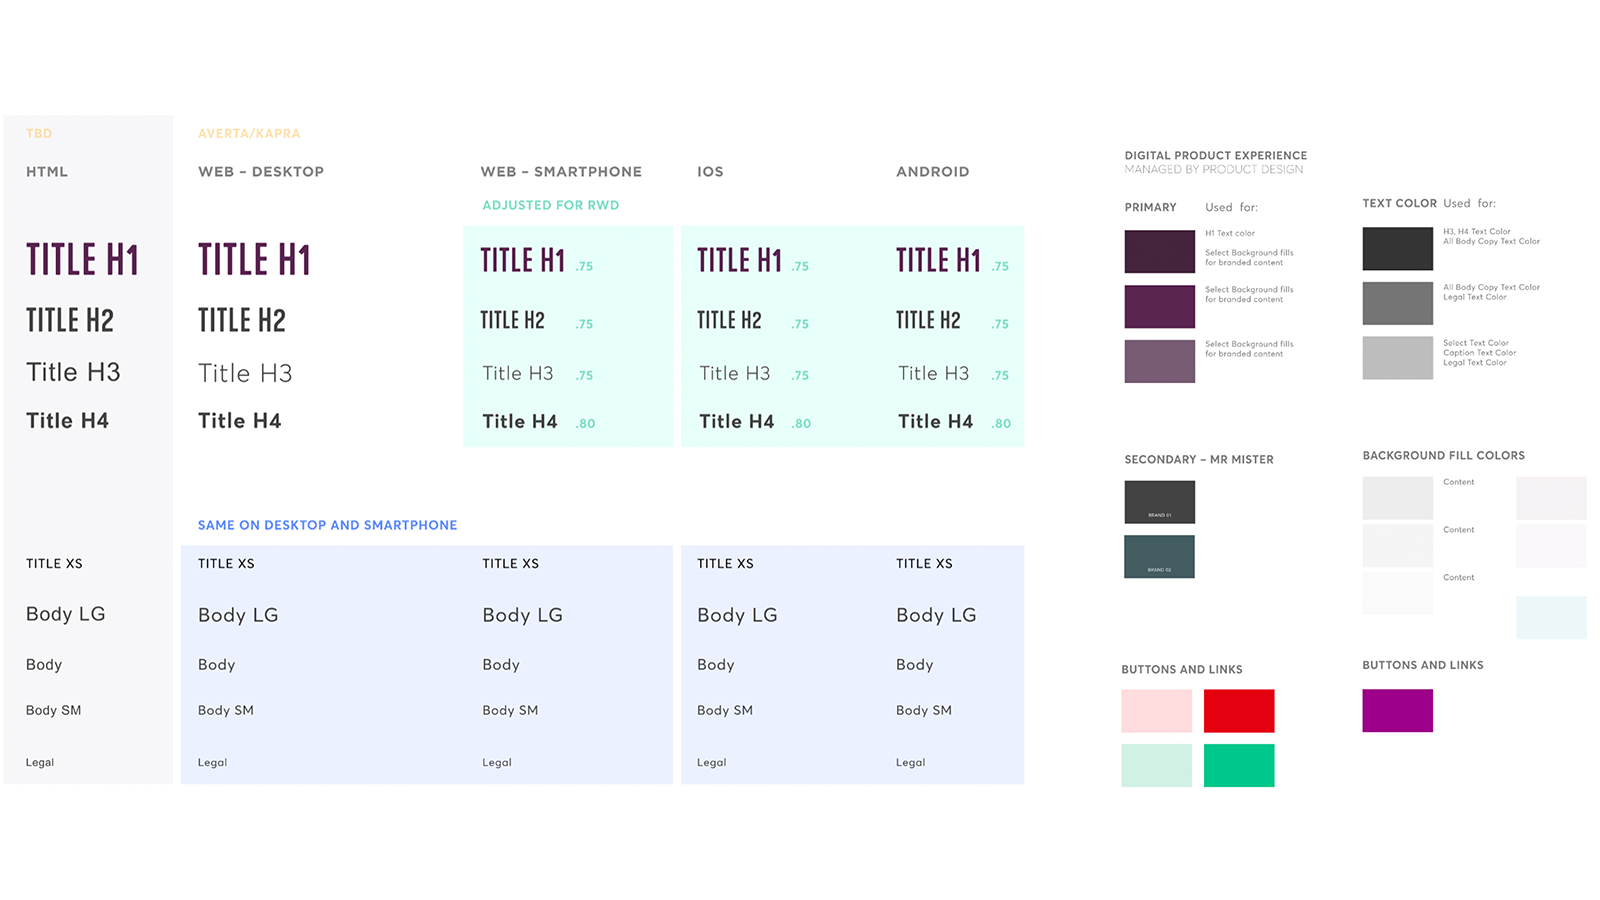Select the light pink button swatch
Screen dimensions: 1600x900
(1156, 711)
